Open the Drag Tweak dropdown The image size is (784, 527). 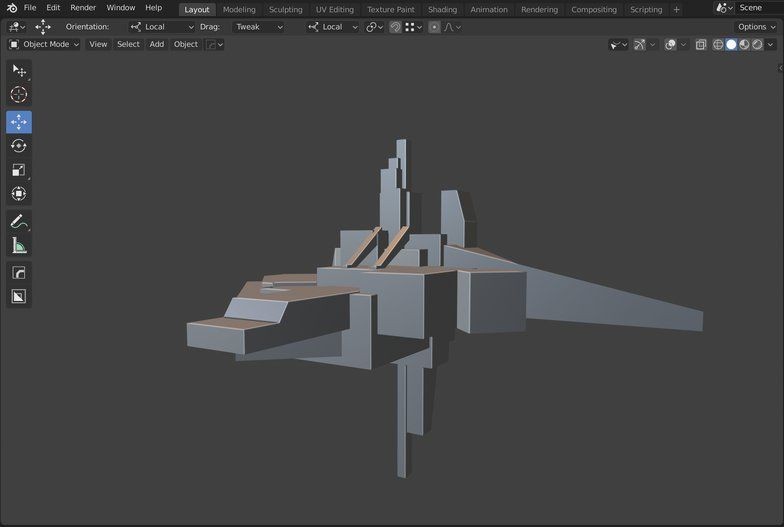click(258, 27)
